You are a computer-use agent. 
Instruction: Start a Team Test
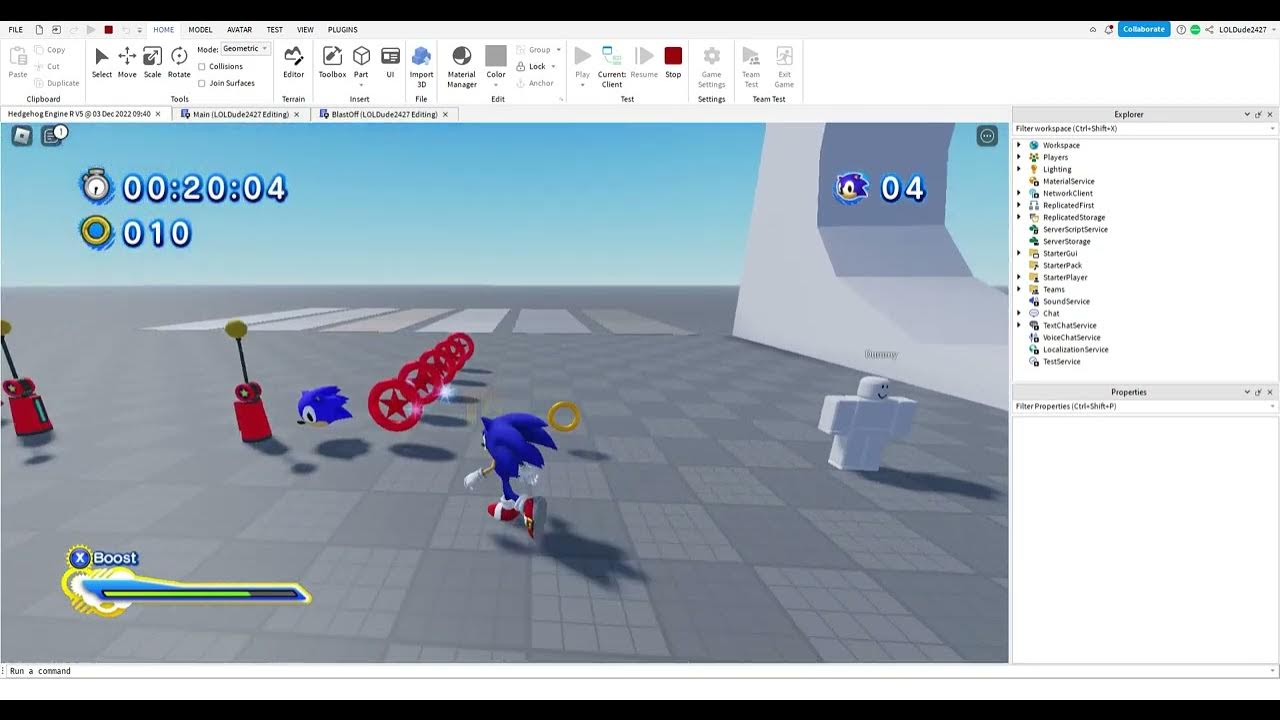tap(751, 67)
